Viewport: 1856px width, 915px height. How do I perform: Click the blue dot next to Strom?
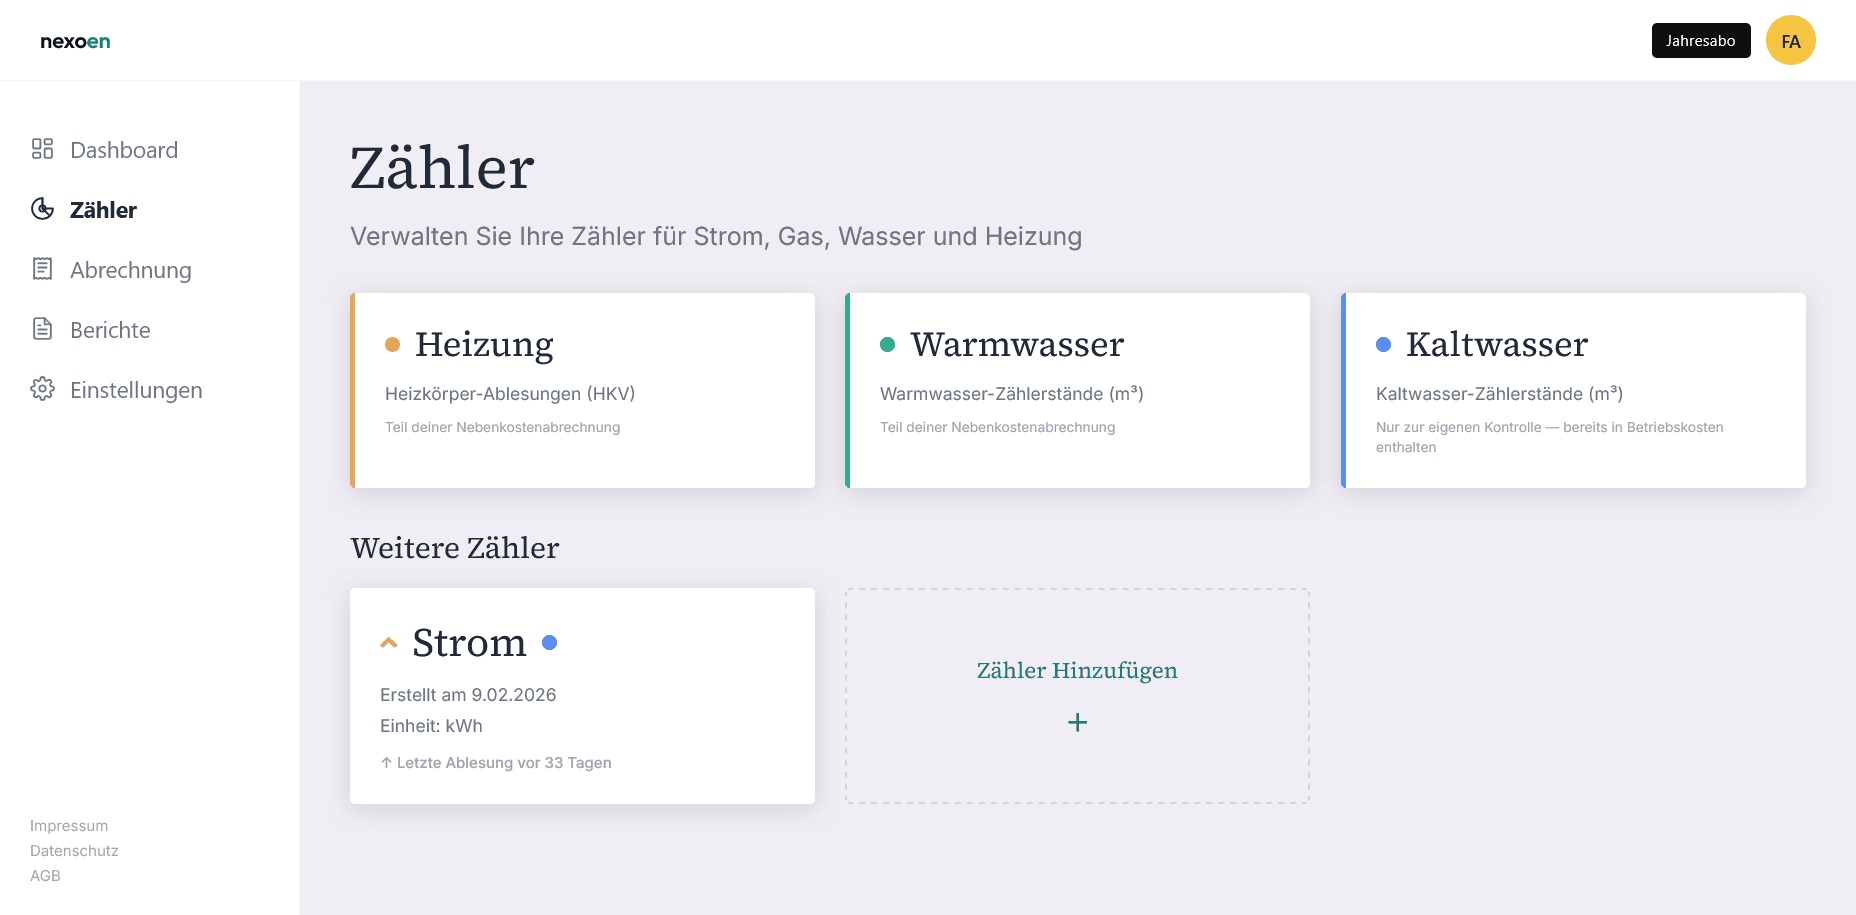[549, 643]
